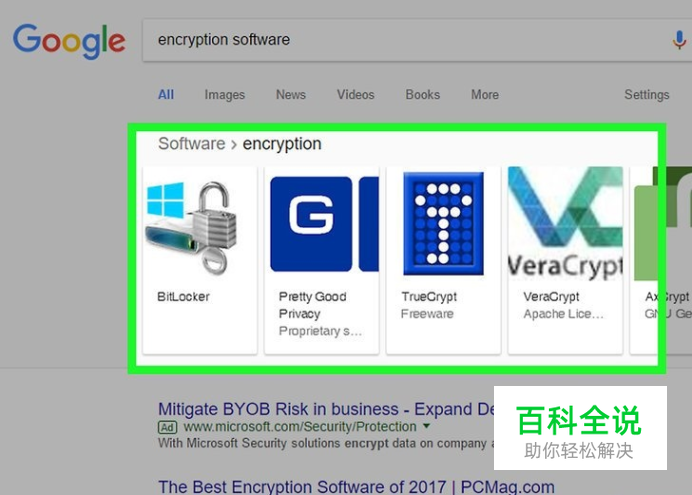Open The Best Encryption Software PCMag link

357,487
